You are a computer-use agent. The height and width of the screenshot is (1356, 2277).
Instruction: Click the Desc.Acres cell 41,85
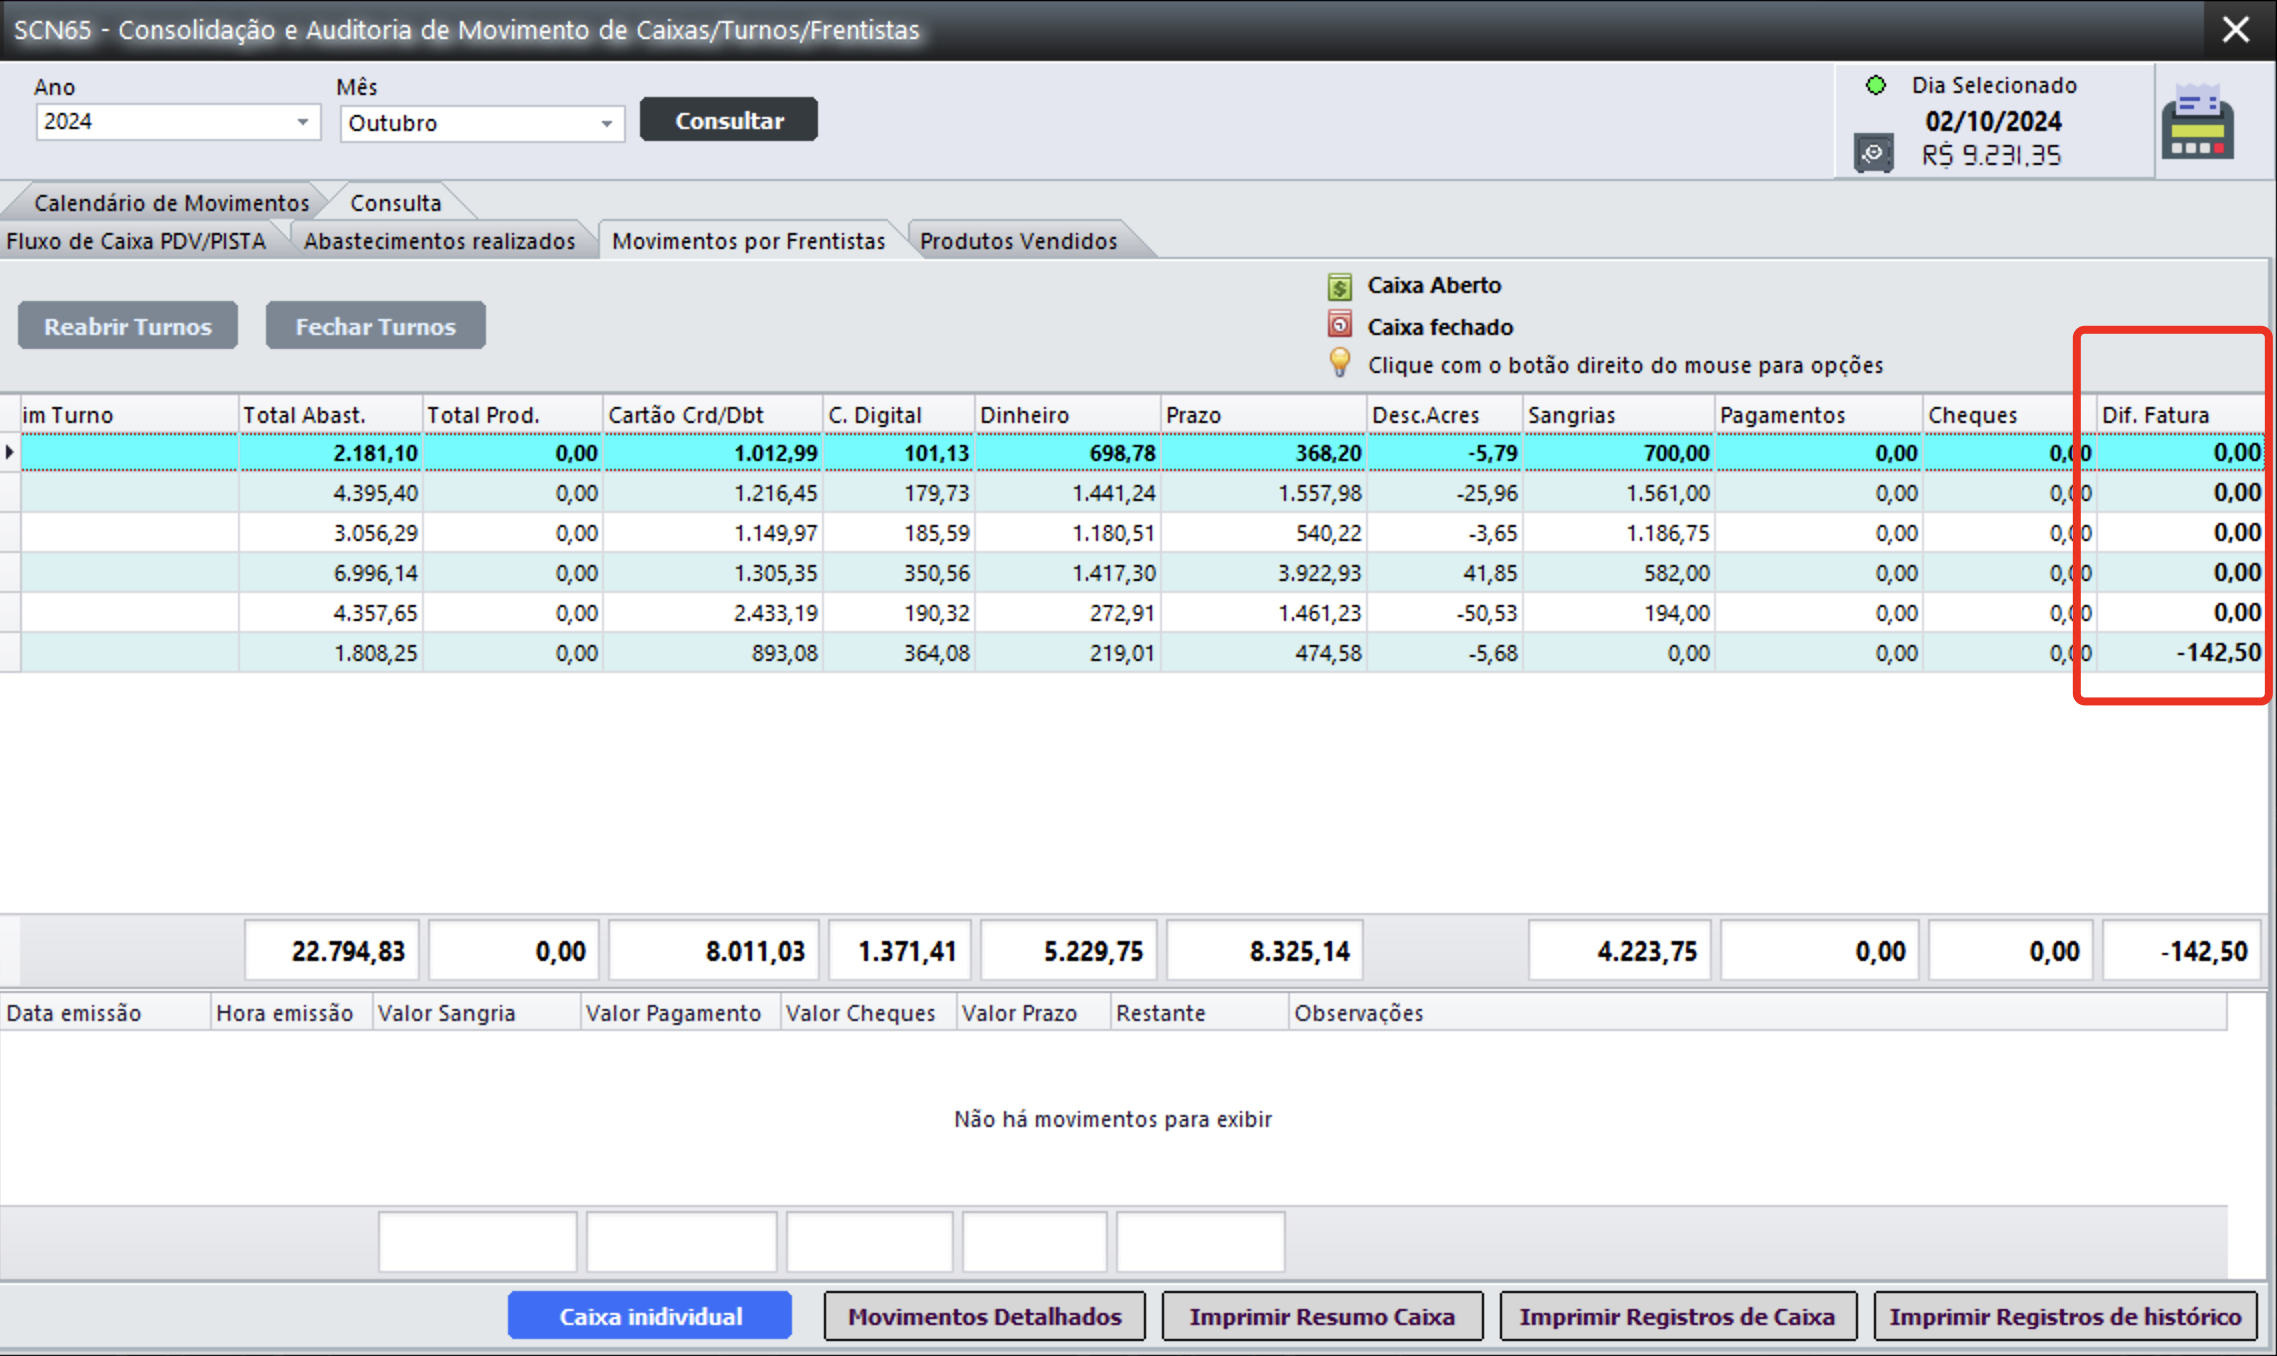[1445, 573]
